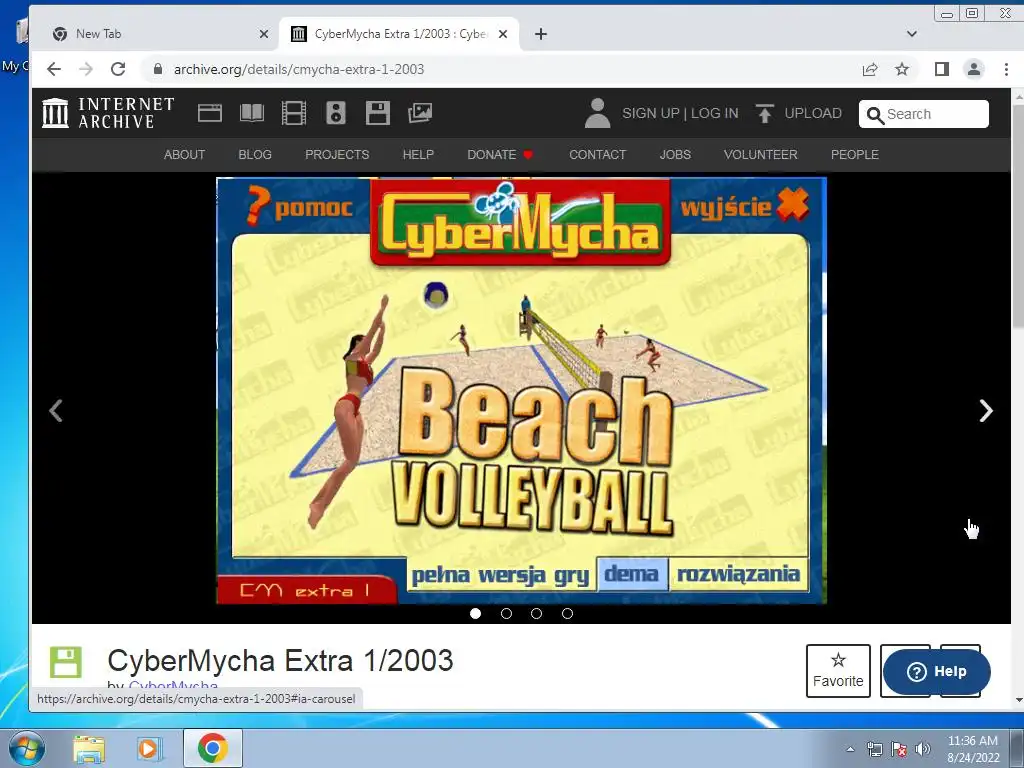Switch to the New Tab browser tab
1024x768 pixels.
155,34
